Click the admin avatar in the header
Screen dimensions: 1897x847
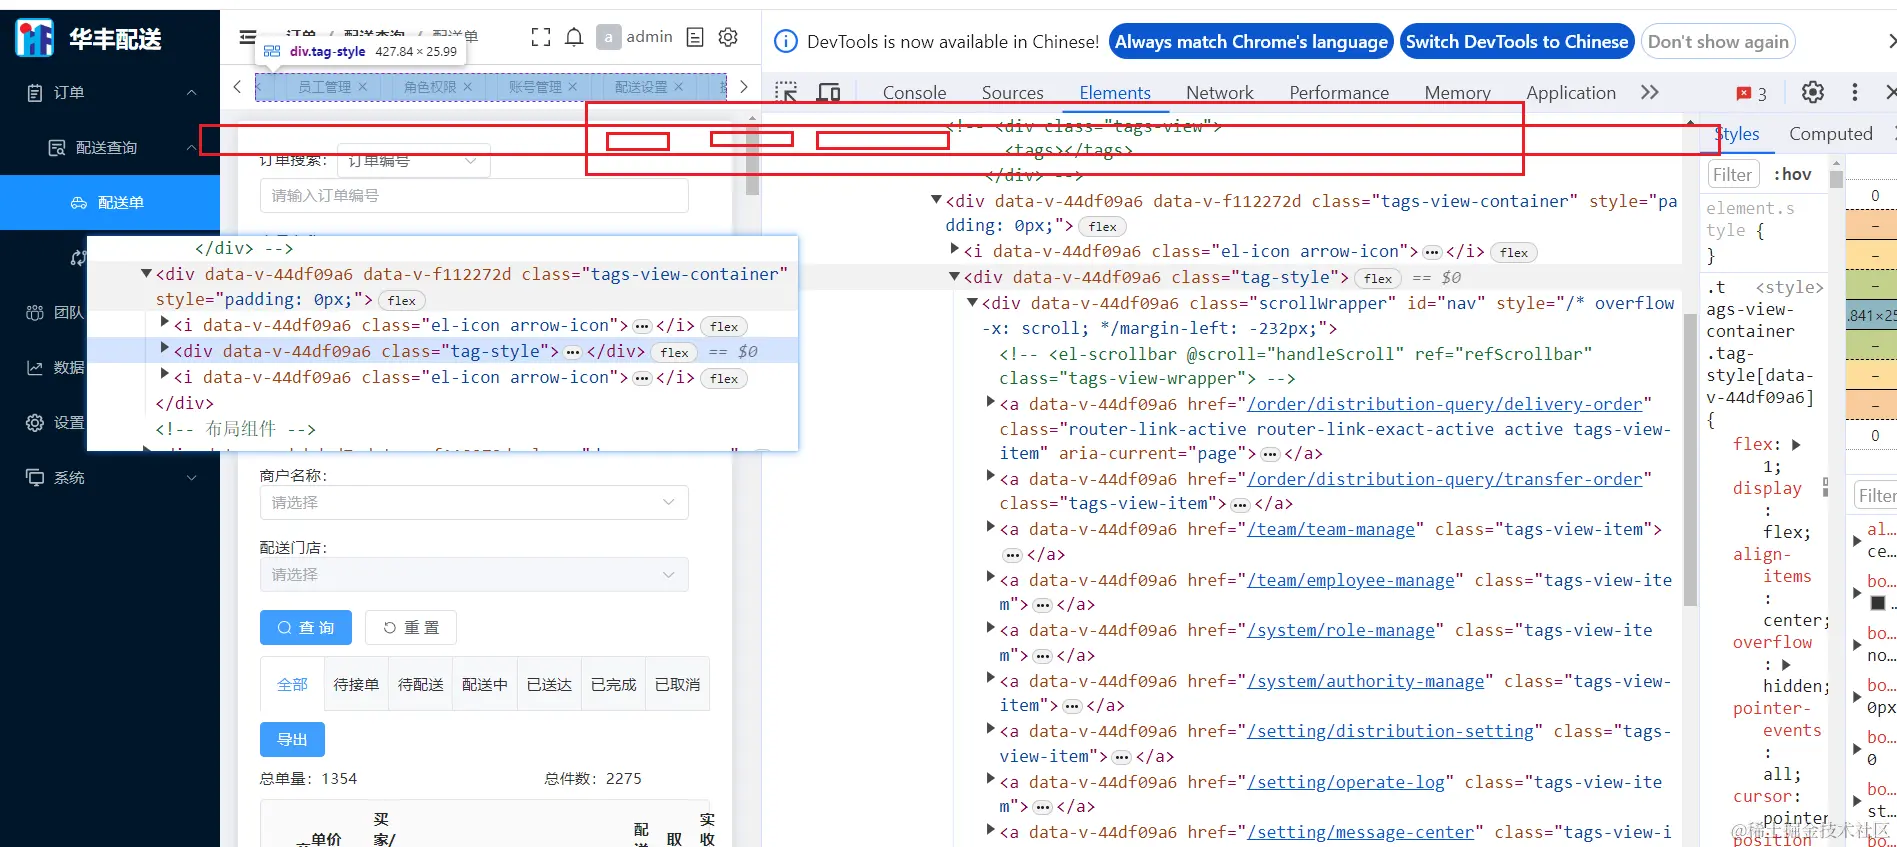click(608, 37)
